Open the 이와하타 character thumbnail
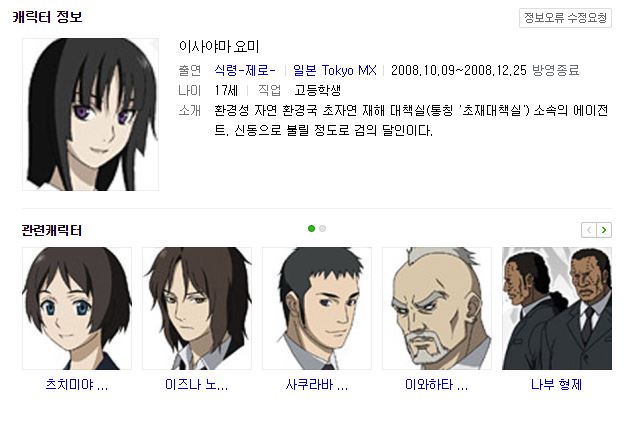 [x=437, y=308]
